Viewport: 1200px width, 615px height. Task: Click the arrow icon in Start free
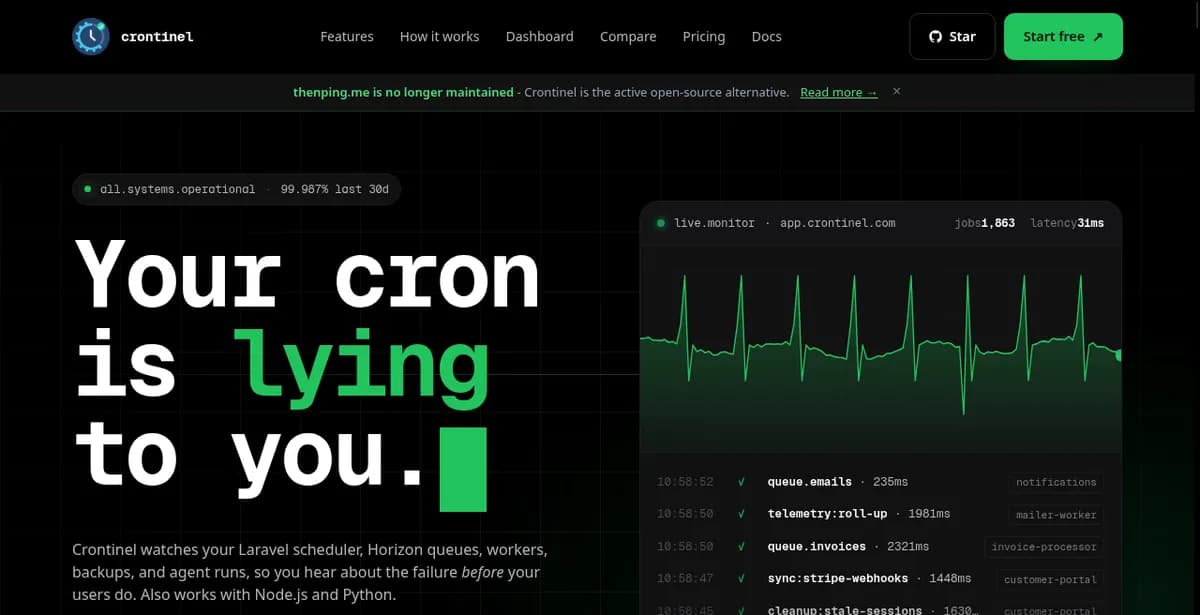[1098, 37]
